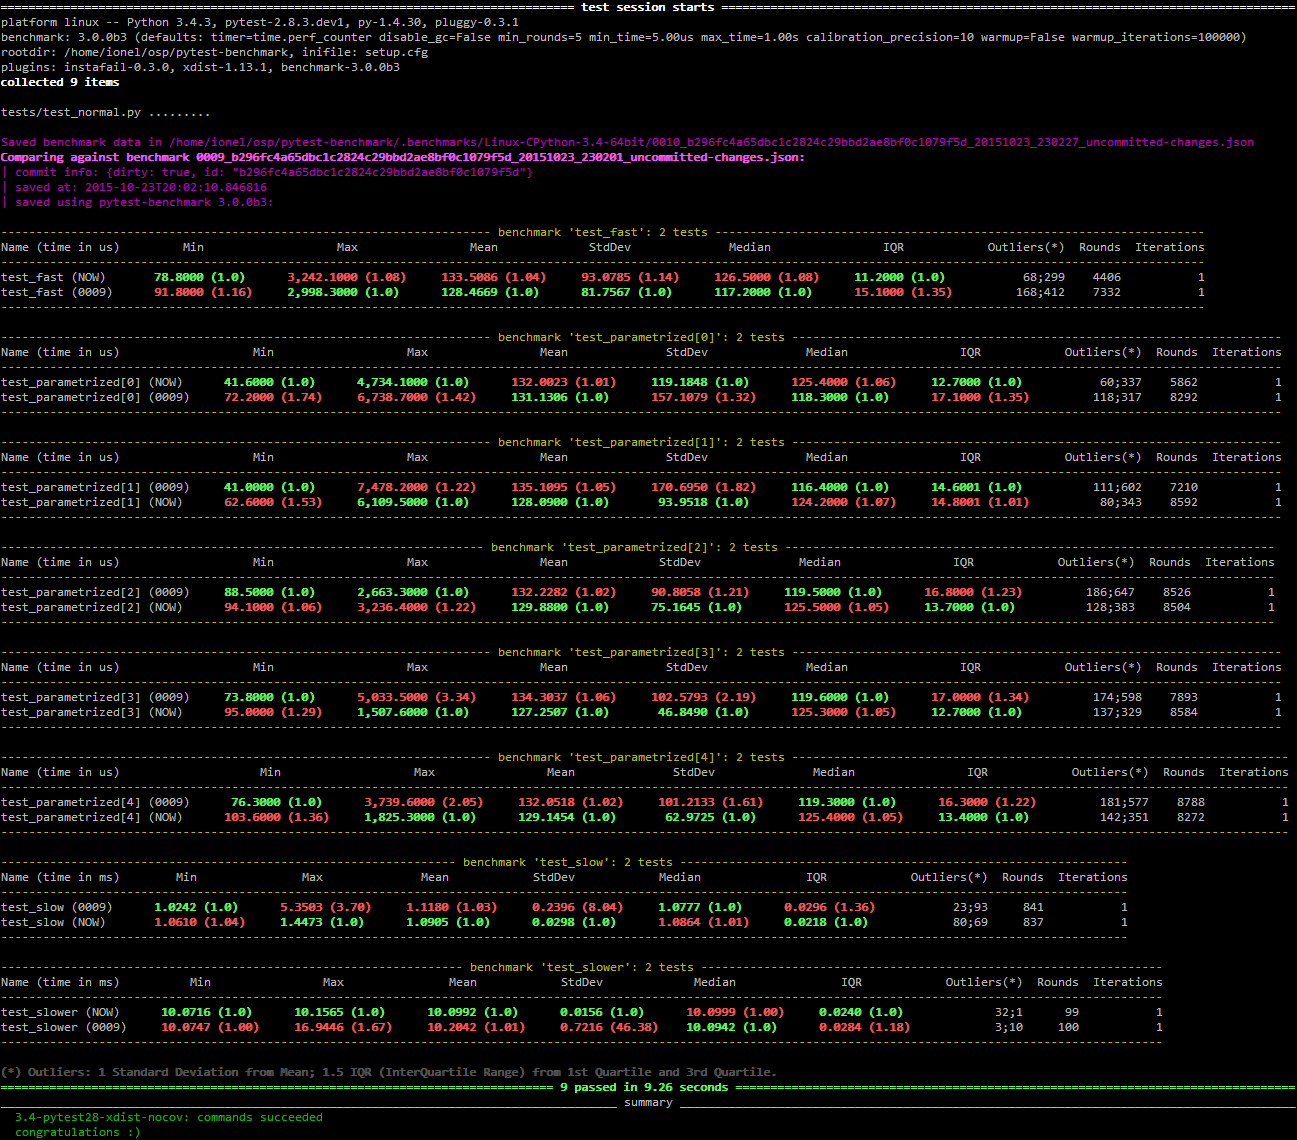Click the benchmark 'test_slower' section heading
The image size is (1297, 1140).
[581, 967]
